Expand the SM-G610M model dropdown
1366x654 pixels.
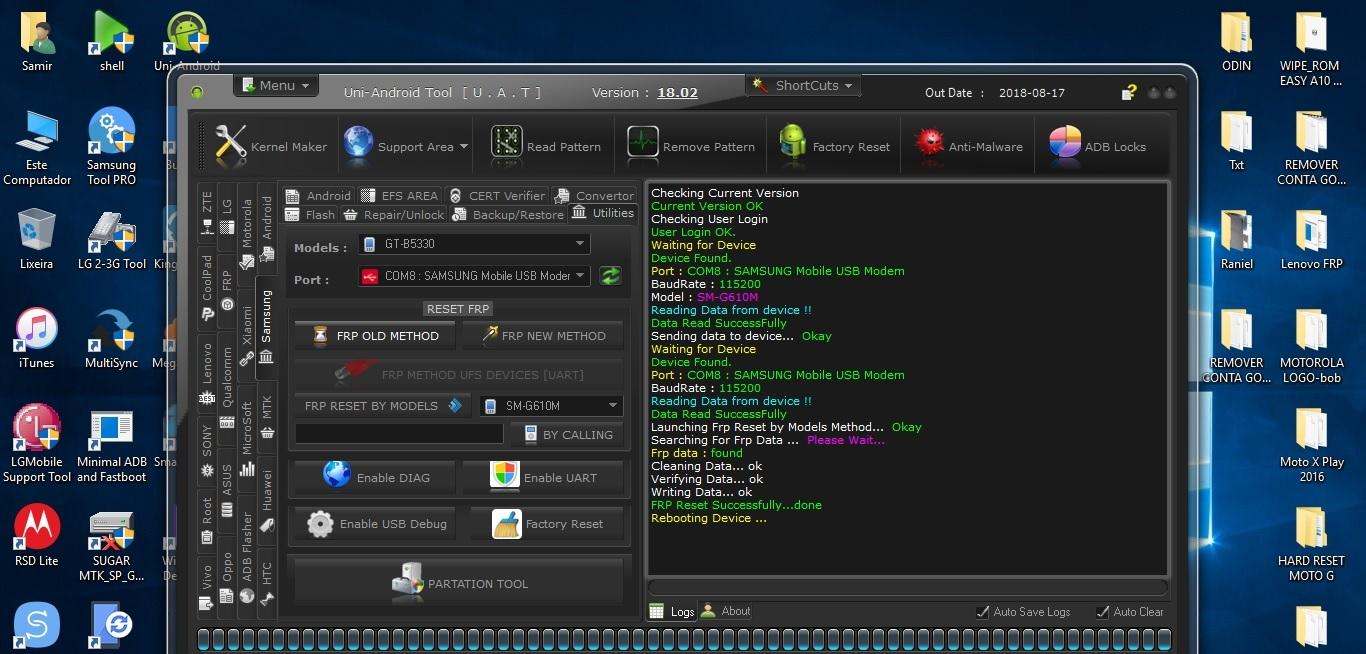pos(551,406)
